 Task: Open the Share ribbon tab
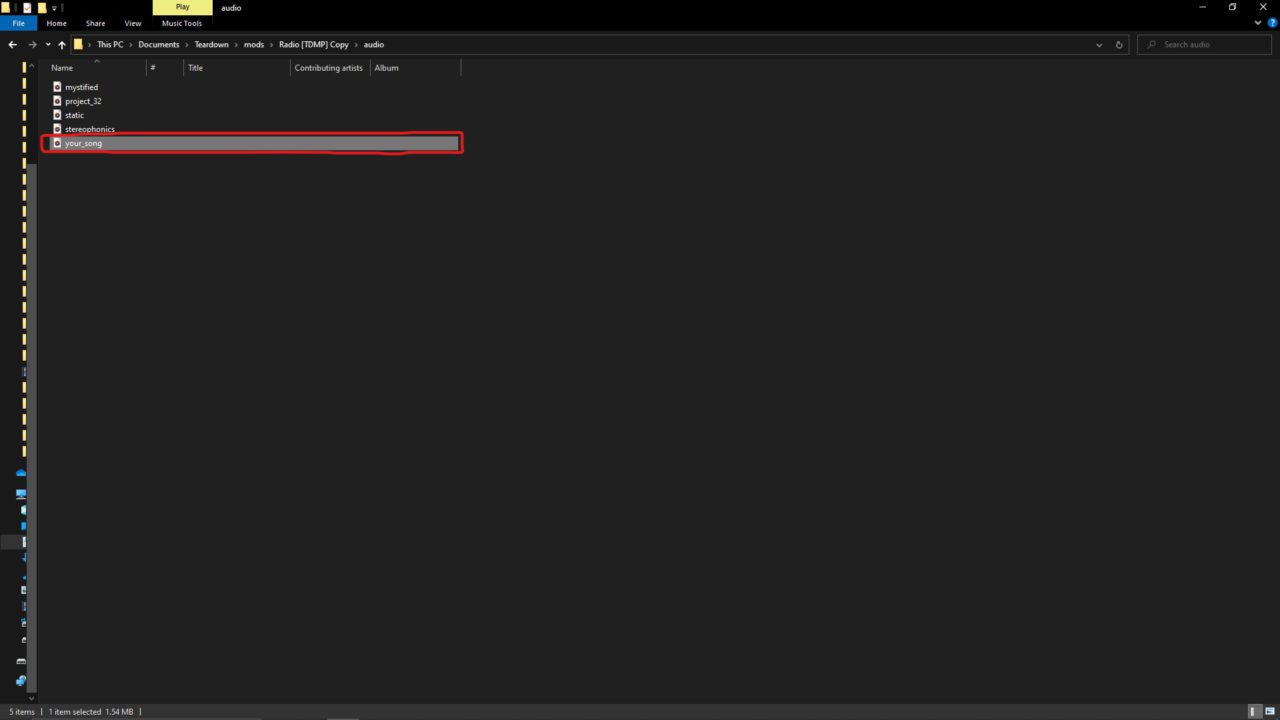pyautogui.click(x=95, y=23)
